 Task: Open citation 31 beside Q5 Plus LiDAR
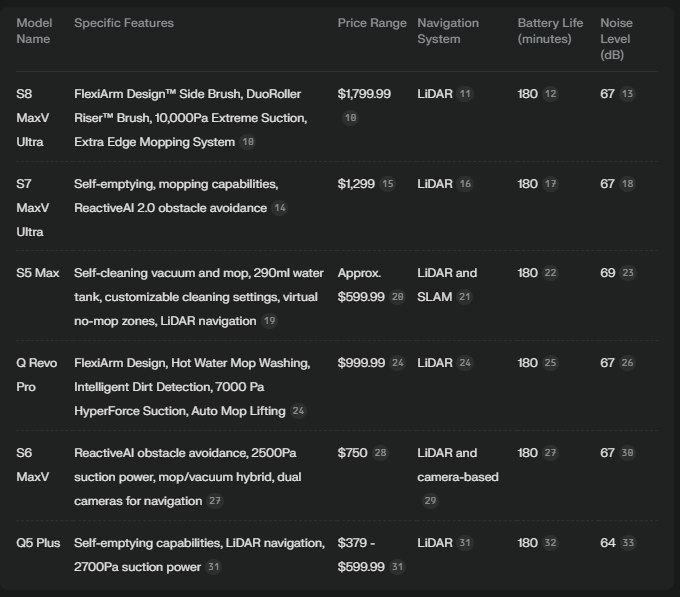pyautogui.click(x=465, y=543)
